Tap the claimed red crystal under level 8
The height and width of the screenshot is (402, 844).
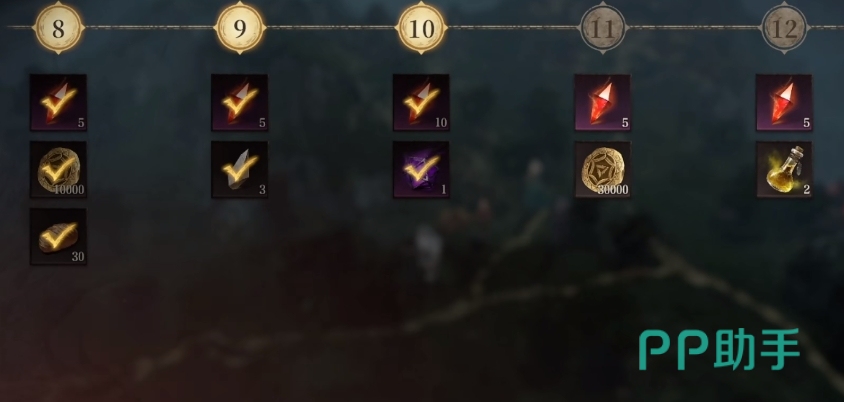58,103
